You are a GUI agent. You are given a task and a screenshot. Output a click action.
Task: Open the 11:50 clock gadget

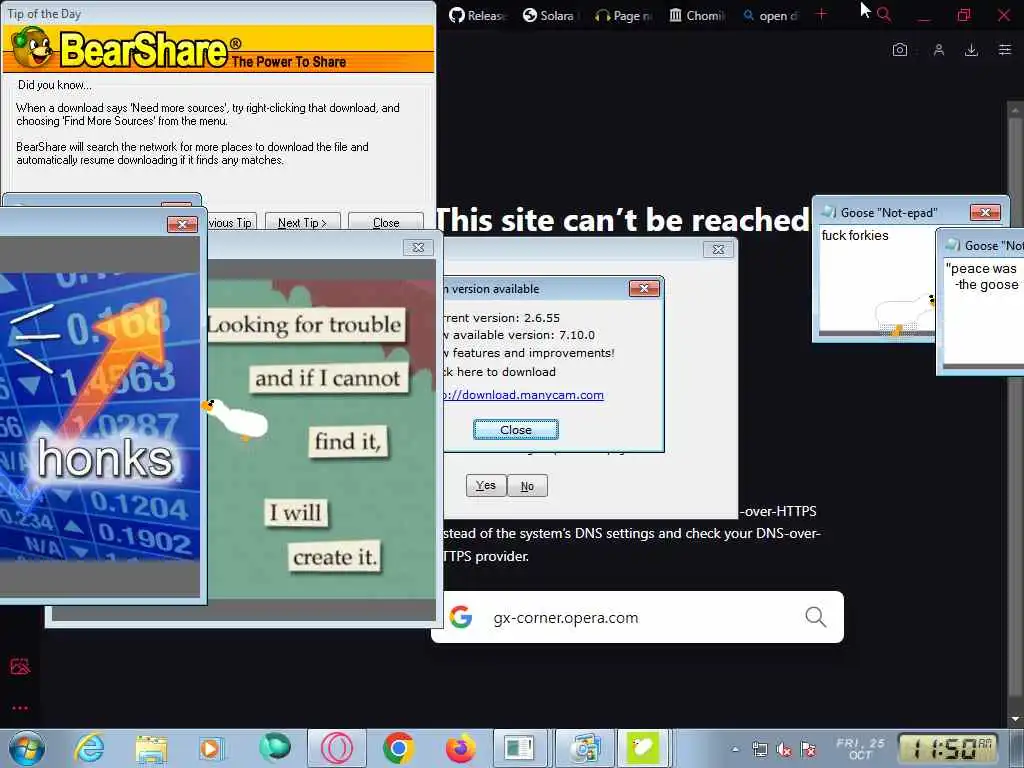(948, 749)
